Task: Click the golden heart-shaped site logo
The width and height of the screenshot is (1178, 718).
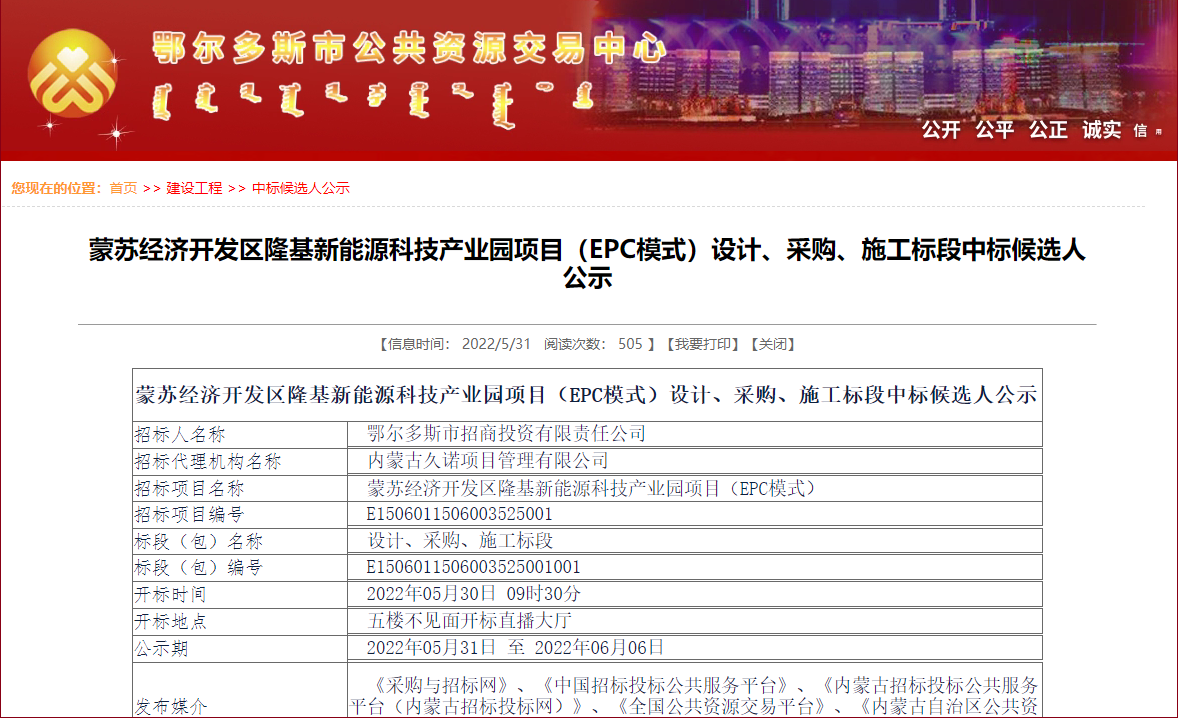Action: coord(72,75)
